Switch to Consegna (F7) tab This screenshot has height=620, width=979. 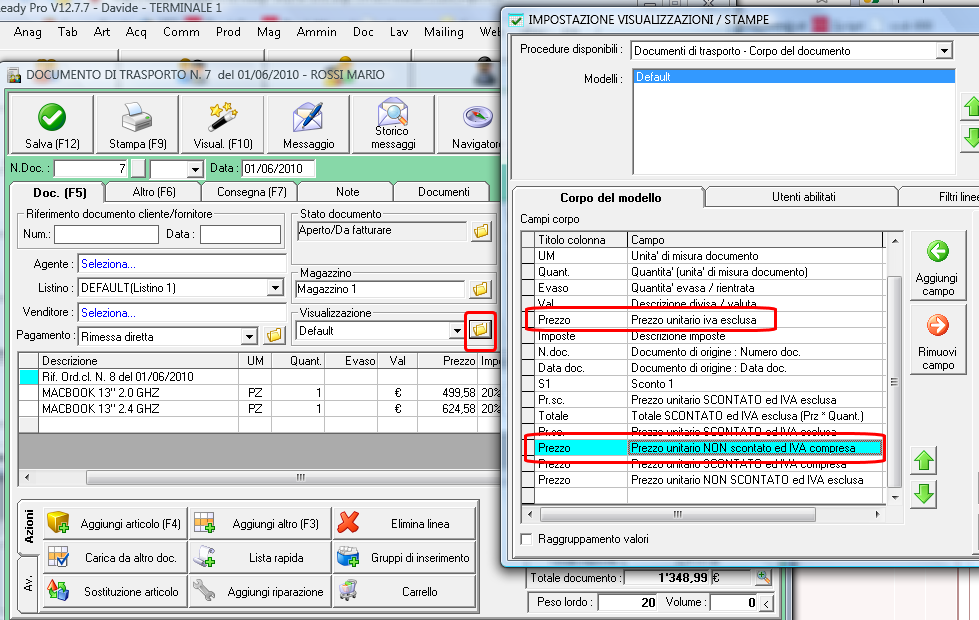point(252,192)
